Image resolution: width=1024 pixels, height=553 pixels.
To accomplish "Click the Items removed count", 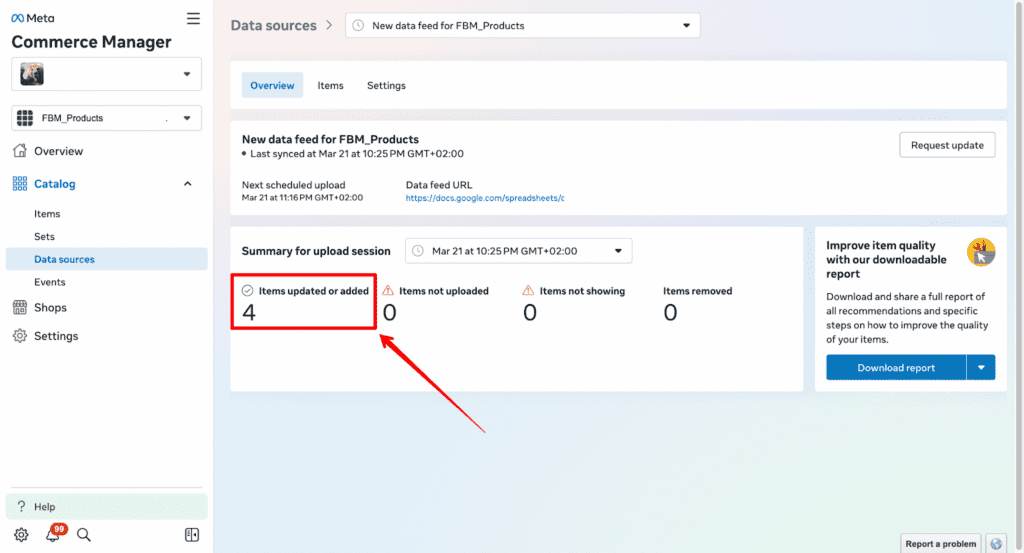I will coord(670,313).
